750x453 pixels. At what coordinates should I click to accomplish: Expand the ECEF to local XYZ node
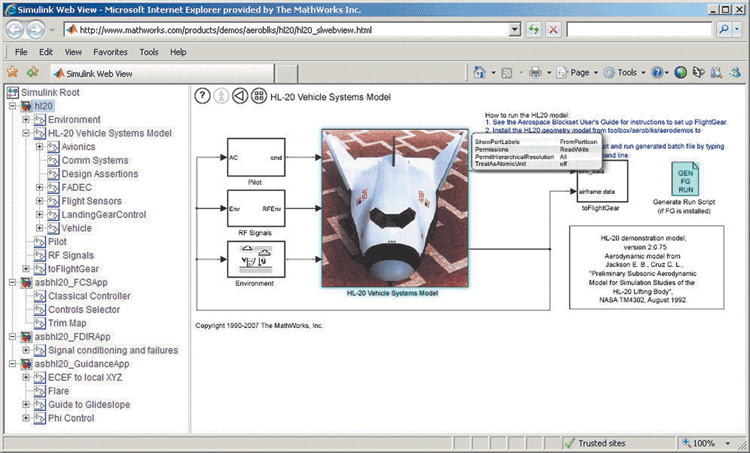pos(26,377)
